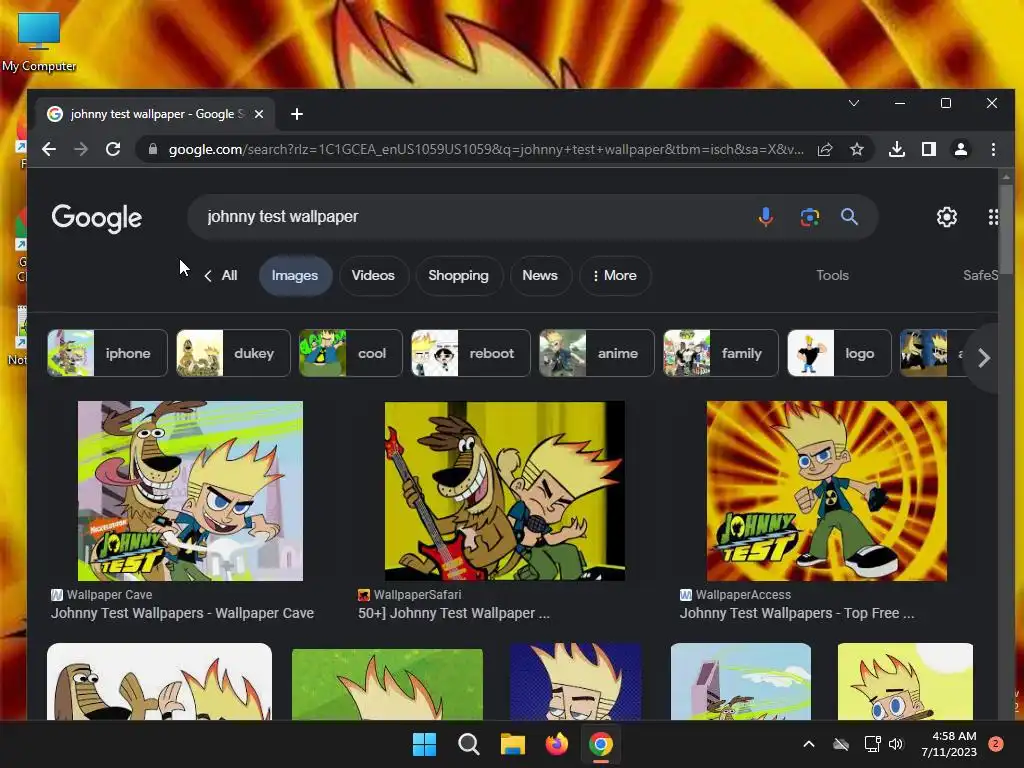1024x768 pixels.
Task: Reload the Google search page
Action: (x=113, y=150)
